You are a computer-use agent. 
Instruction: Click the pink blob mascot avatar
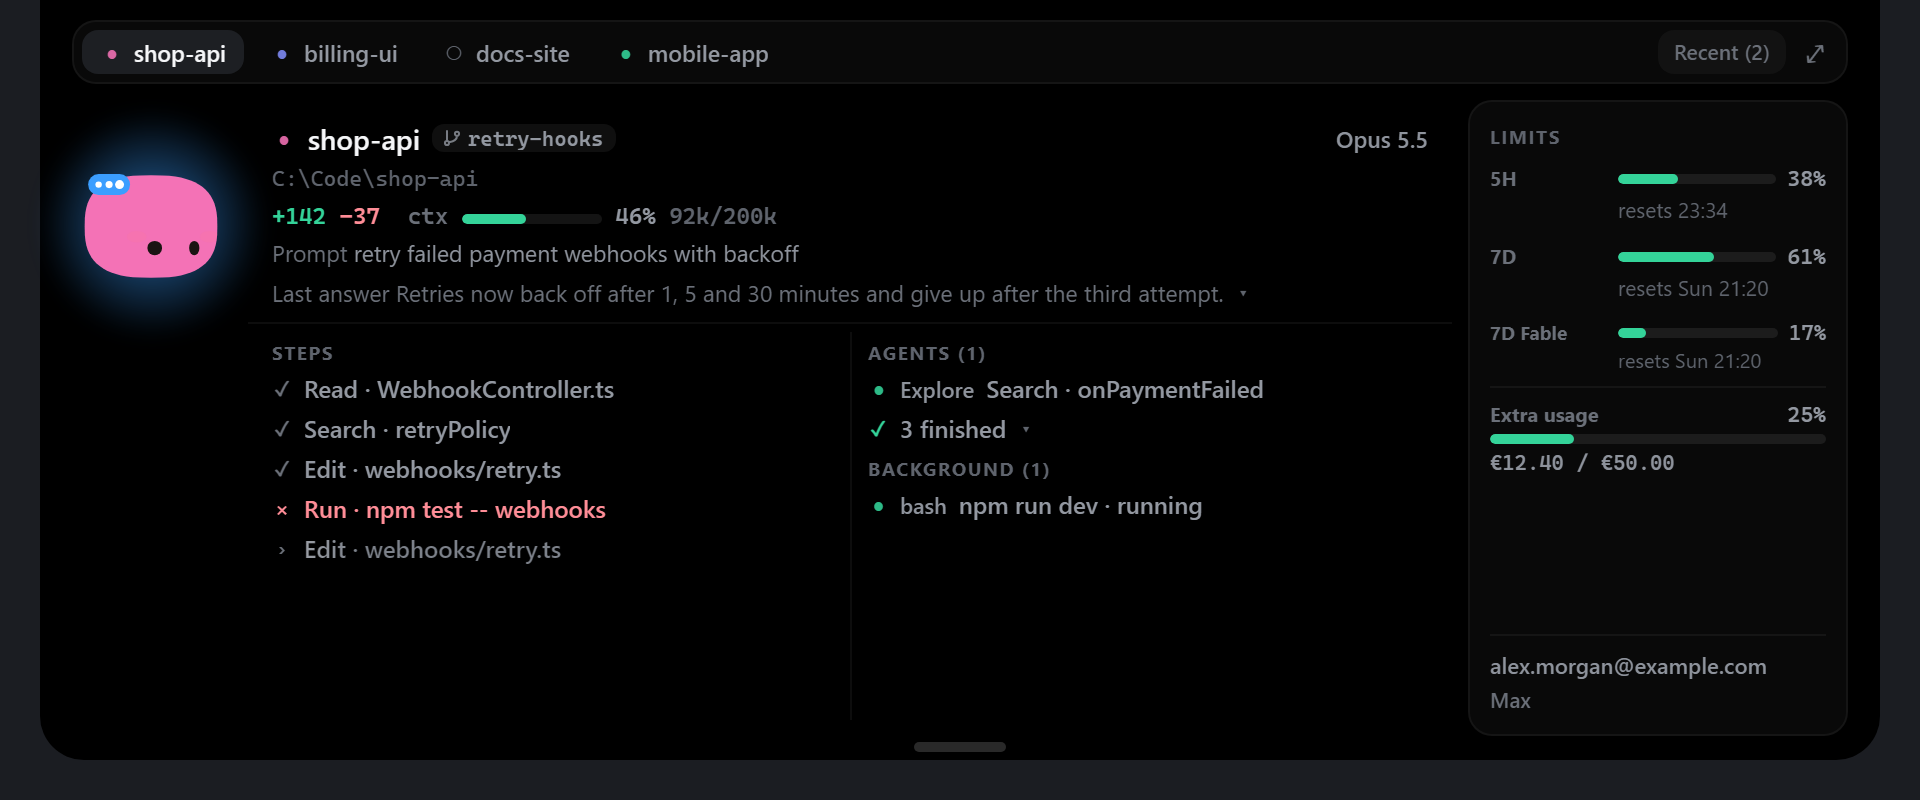point(151,226)
